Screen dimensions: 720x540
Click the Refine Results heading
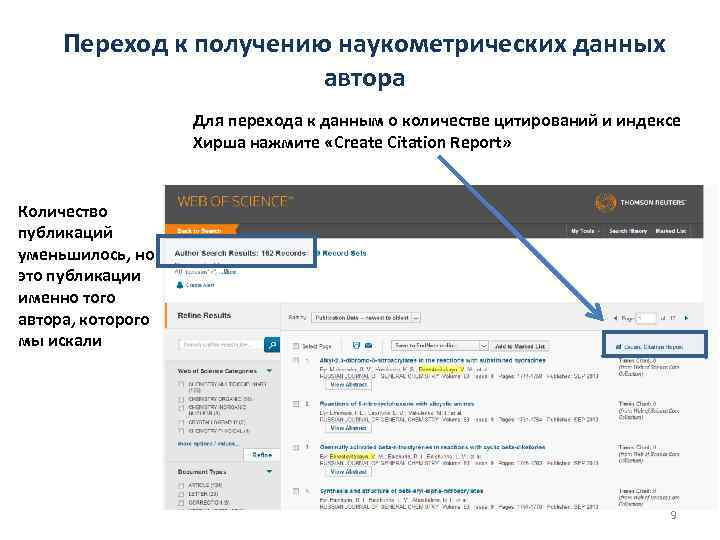coord(204,315)
